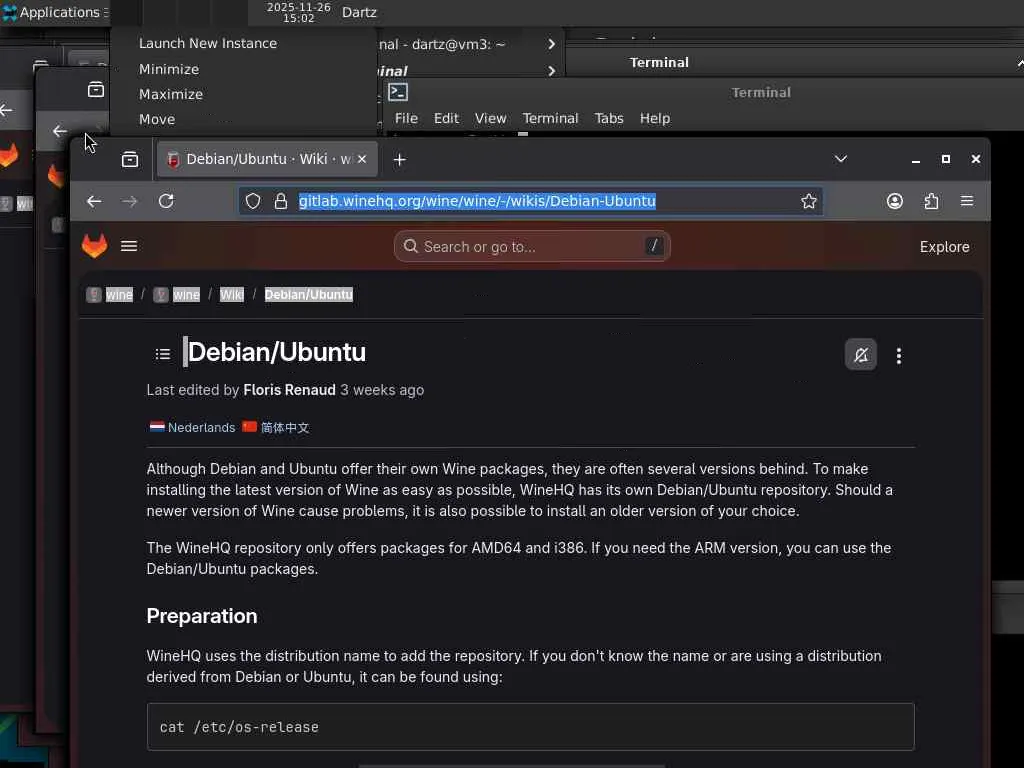Click the date and time clock

[298, 12]
